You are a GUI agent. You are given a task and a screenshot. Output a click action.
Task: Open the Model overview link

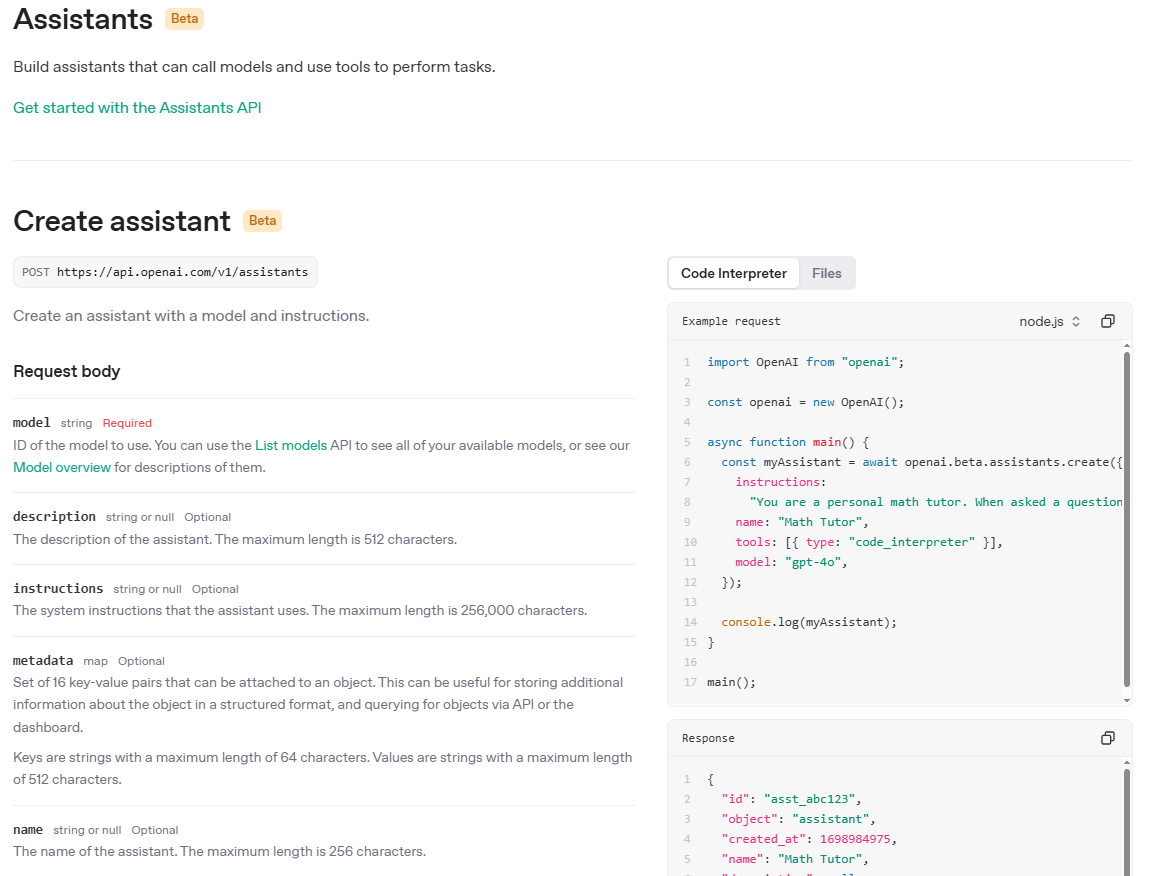click(62, 467)
